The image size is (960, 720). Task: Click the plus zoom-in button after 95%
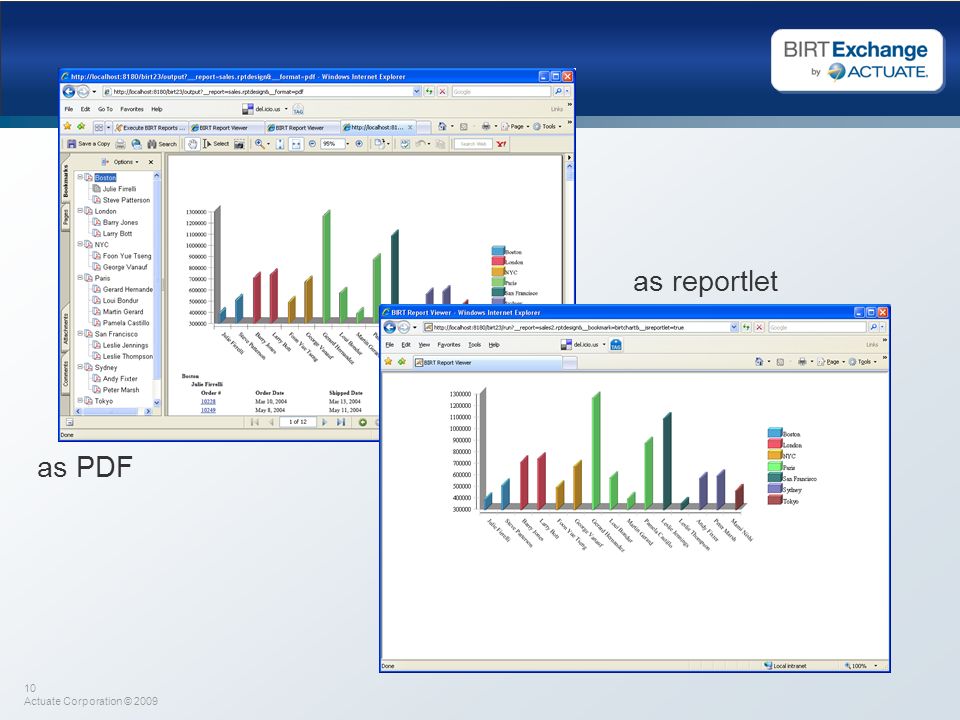359,144
